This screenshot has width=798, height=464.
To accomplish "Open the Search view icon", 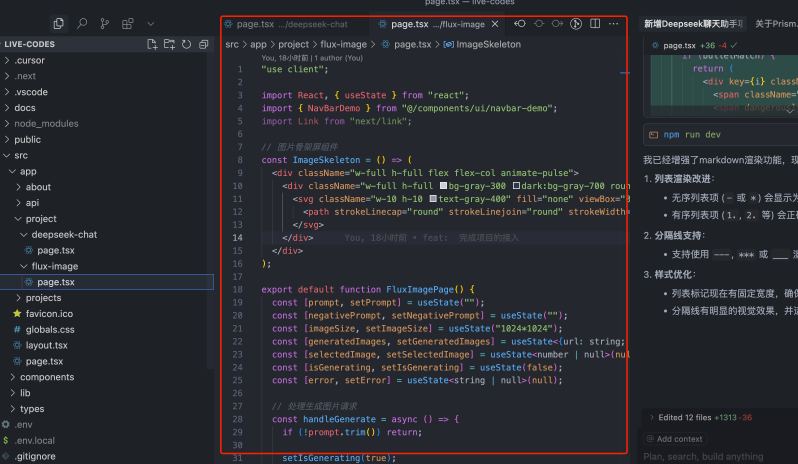I will coord(82,23).
